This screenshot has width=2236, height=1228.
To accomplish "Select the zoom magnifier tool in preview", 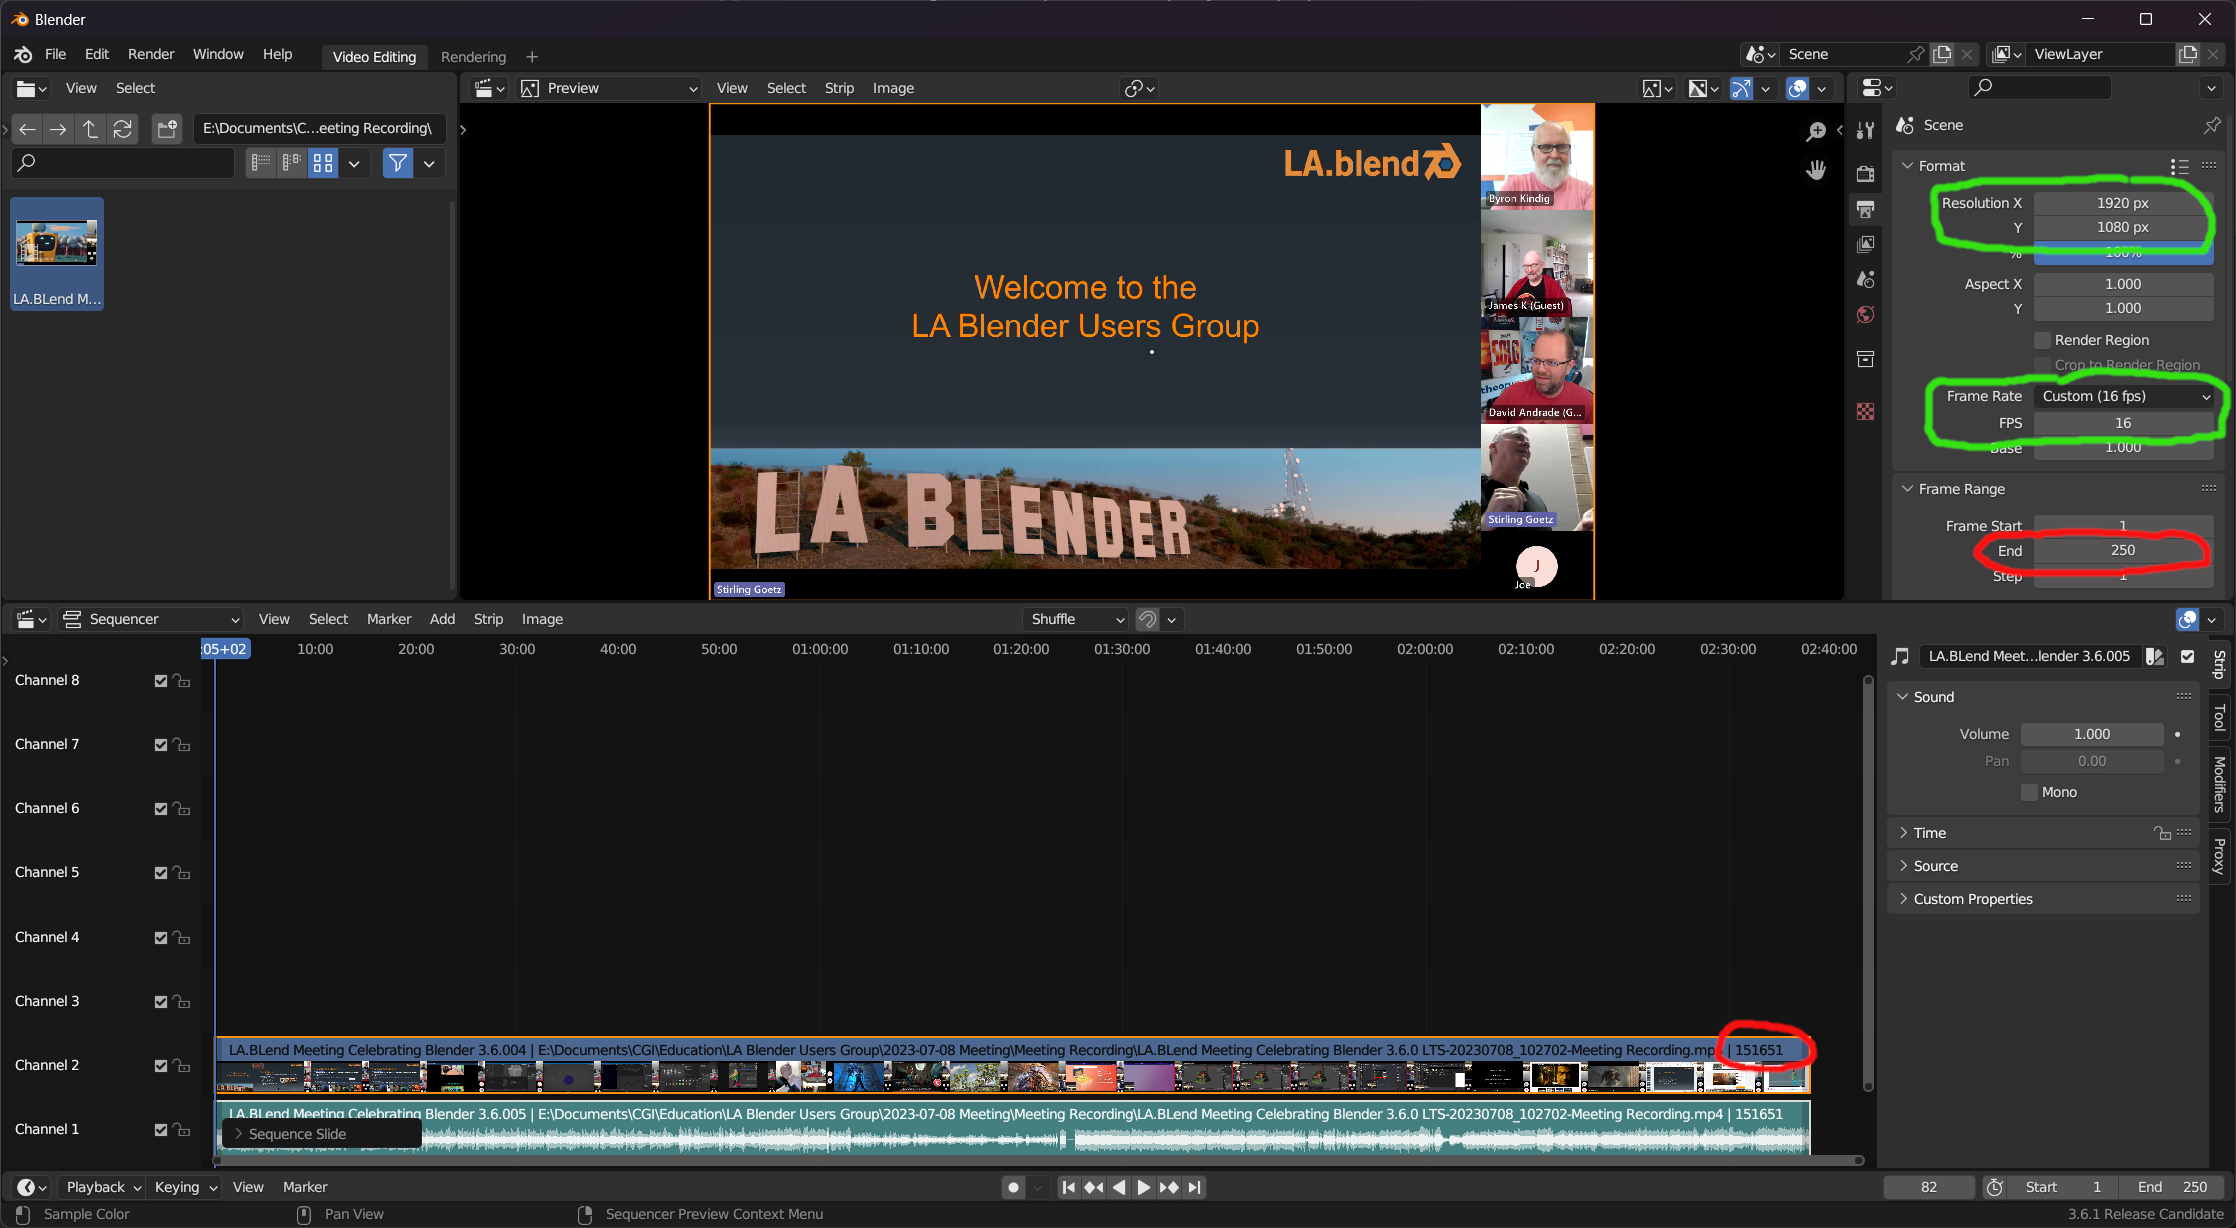I will [1816, 131].
